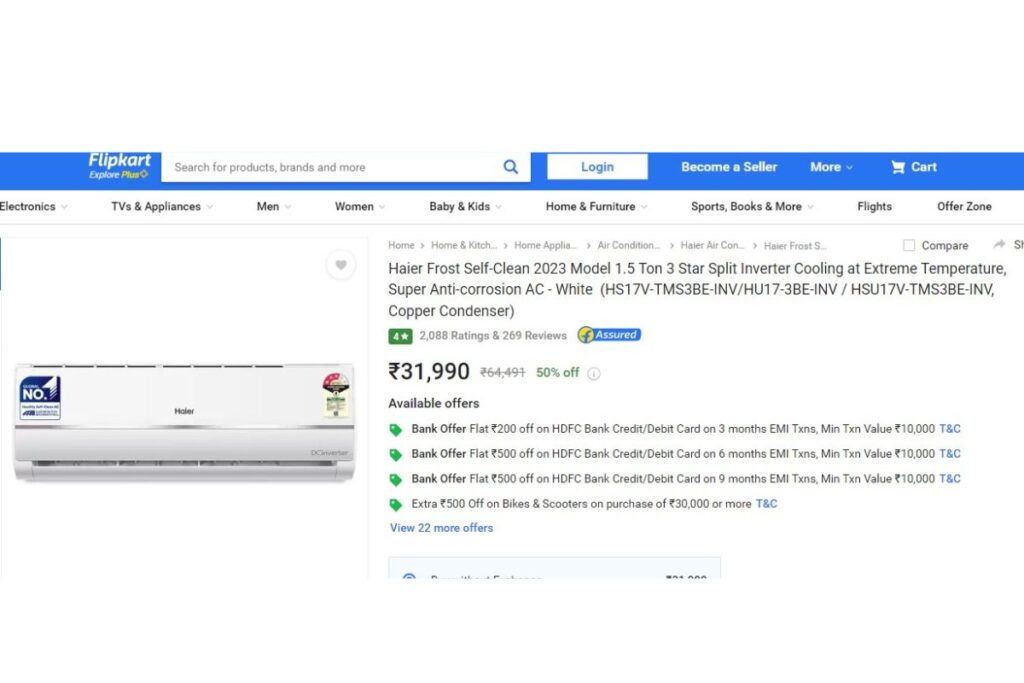Image resolution: width=1024 pixels, height=683 pixels.
Task: Click the 50% off label
Action: (558, 372)
